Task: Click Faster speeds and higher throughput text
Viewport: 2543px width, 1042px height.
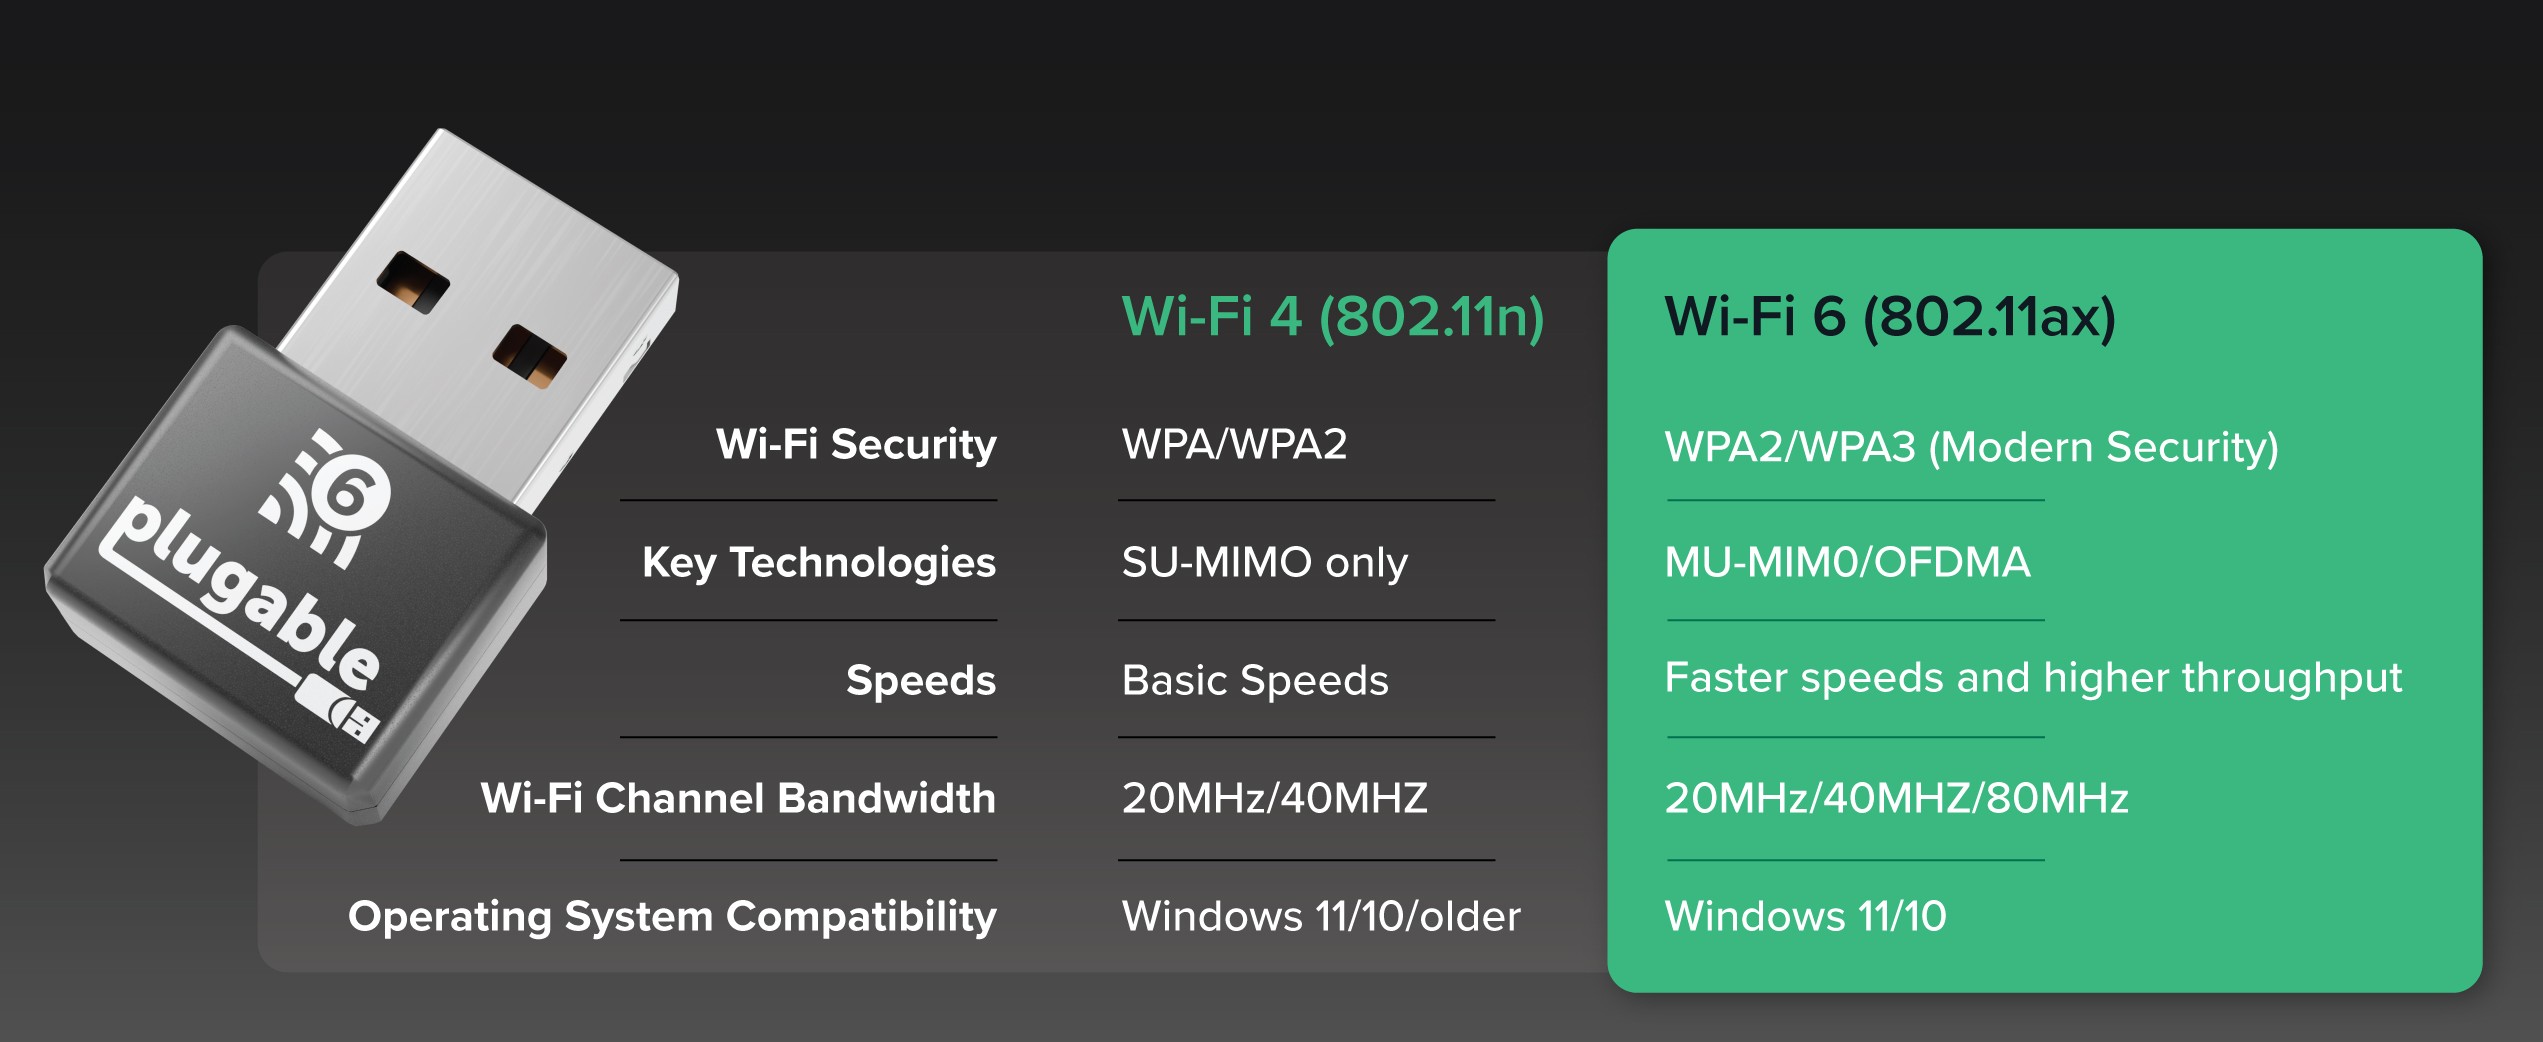Action: click(x=2033, y=678)
